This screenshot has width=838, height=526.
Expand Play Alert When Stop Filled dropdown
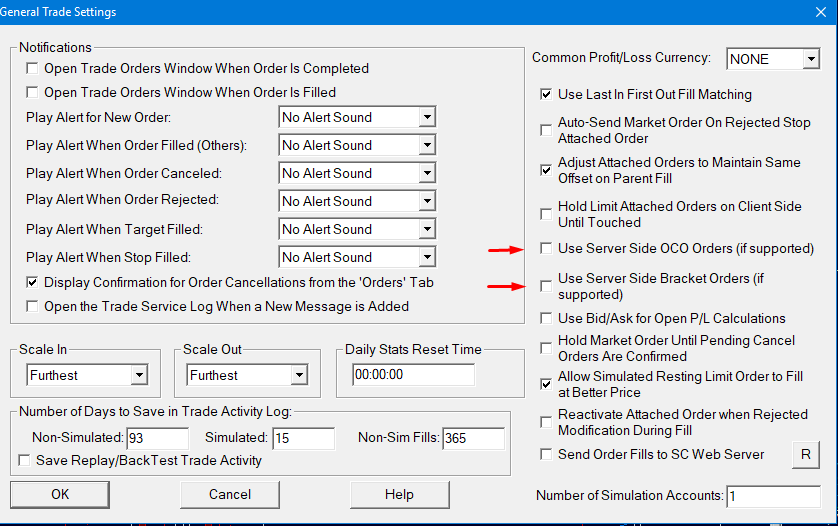(427, 257)
